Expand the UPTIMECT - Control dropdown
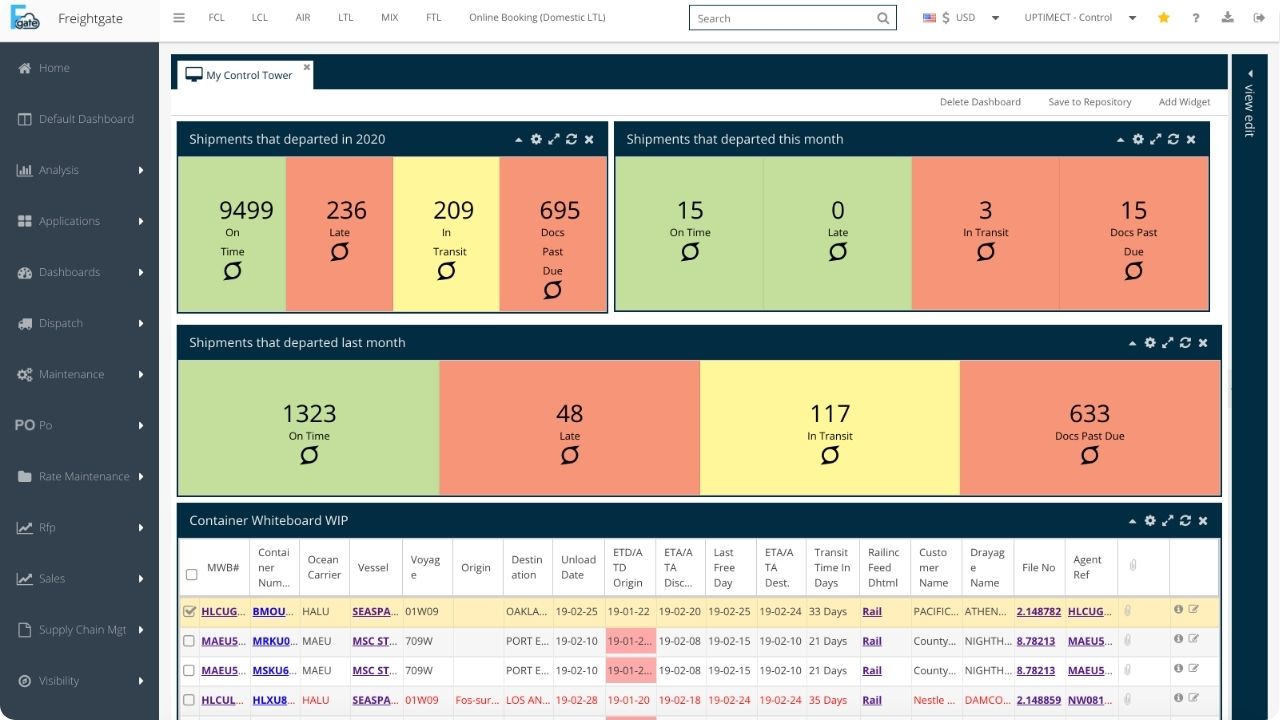Image resolution: width=1280 pixels, height=720 pixels. (x=1131, y=17)
